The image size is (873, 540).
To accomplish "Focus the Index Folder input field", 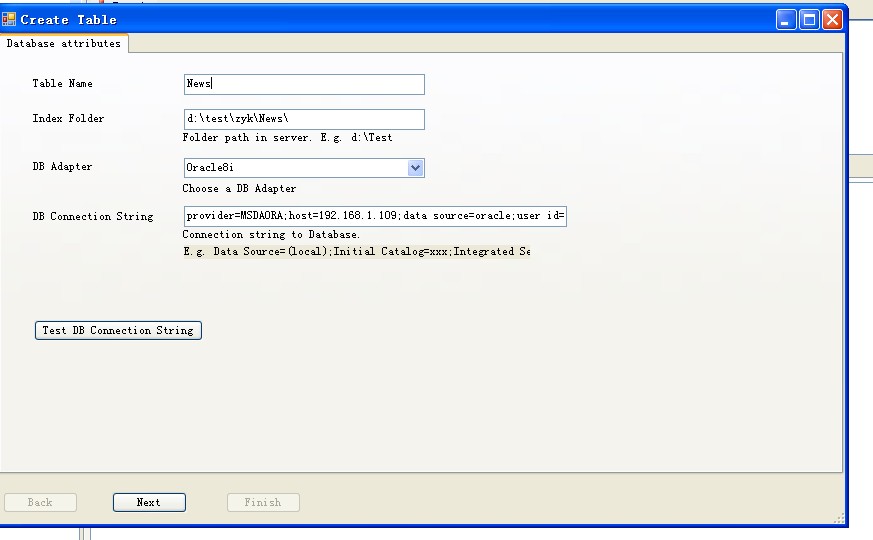I will click(304, 119).
